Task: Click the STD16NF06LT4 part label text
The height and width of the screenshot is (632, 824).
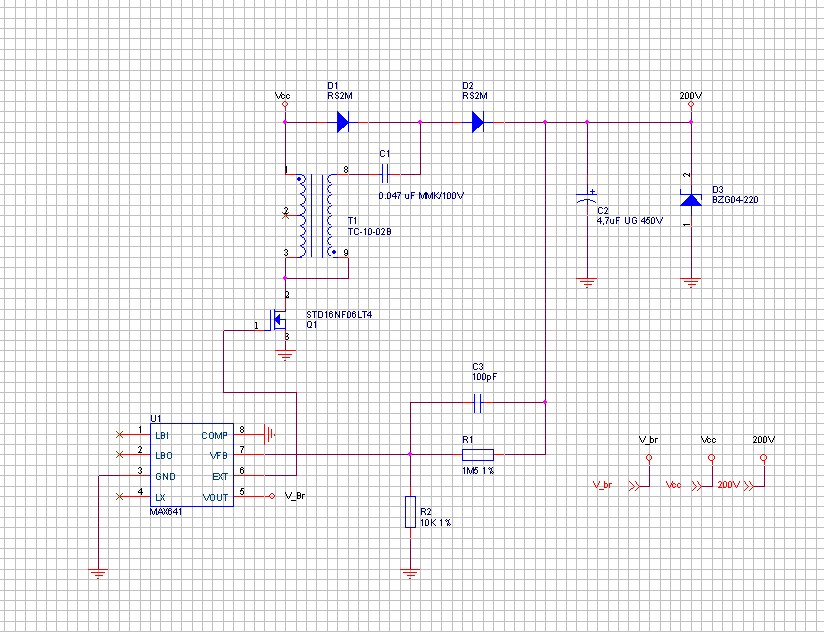Action: tap(338, 314)
